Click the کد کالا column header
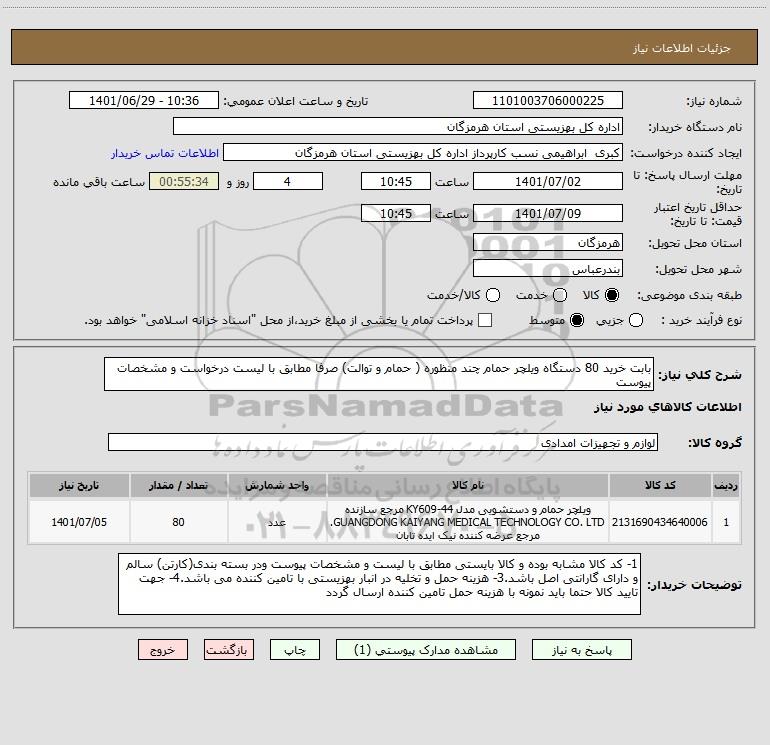Image resolution: width=770 pixels, height=745 pixels. pyautogui.click(x=660, y=485)
